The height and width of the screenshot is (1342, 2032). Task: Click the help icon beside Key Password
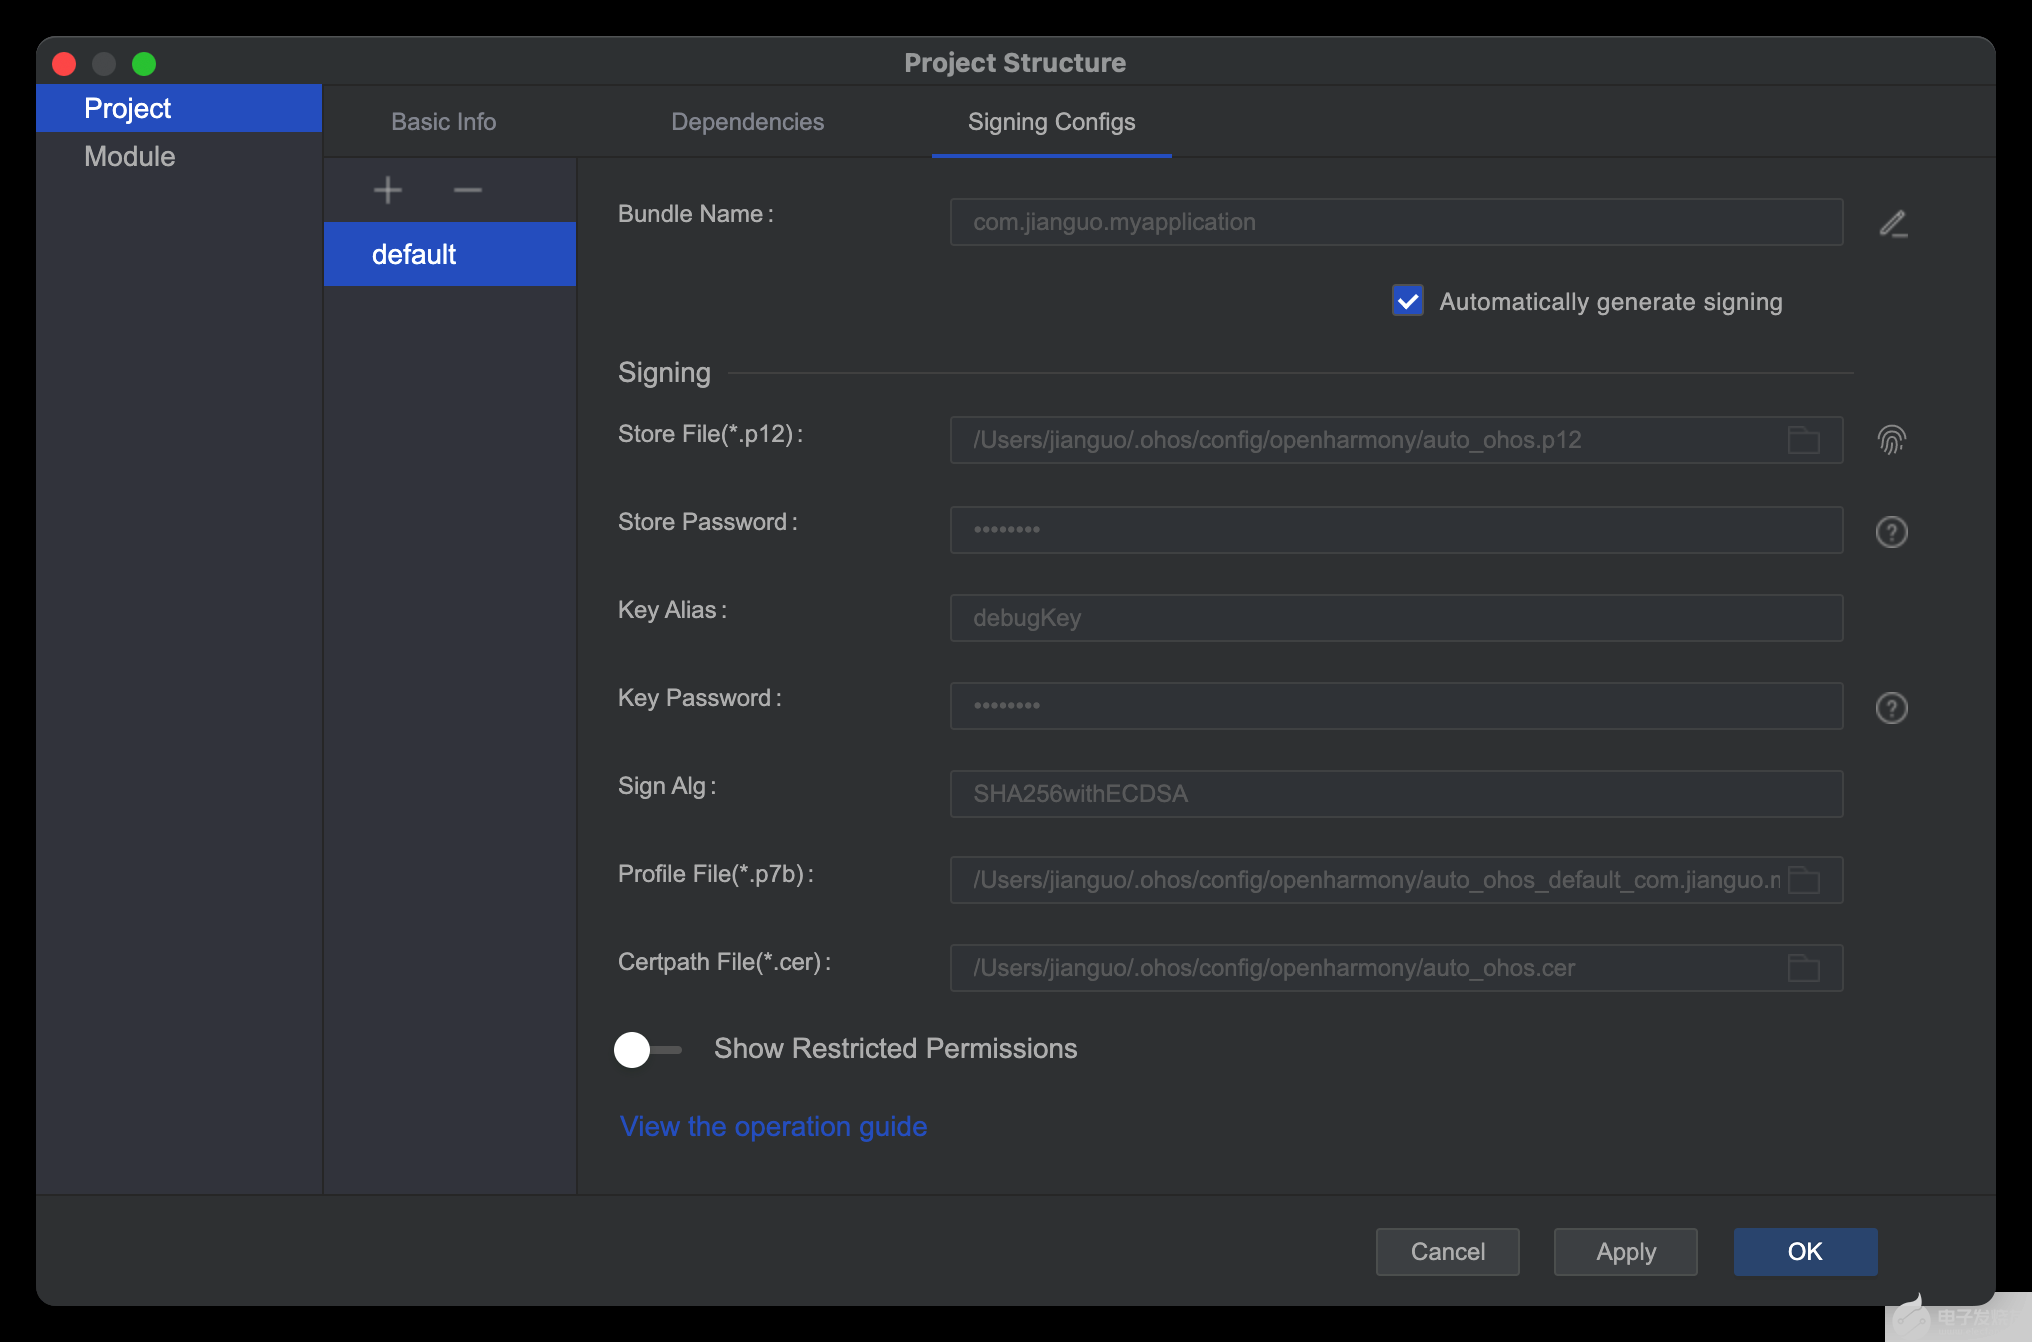tap(1891, 708)
